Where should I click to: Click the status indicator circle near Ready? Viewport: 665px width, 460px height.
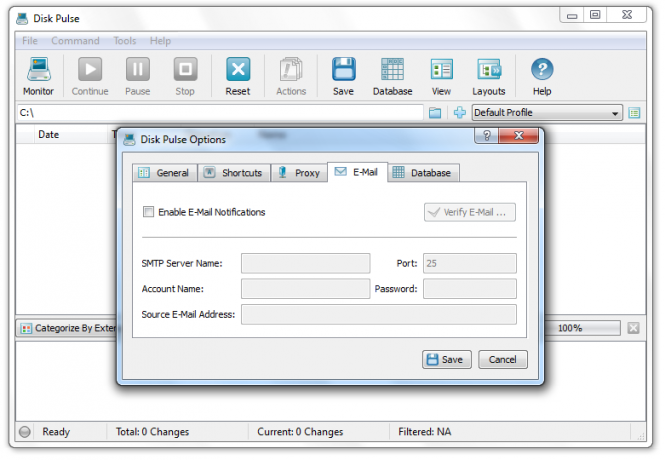25,432
